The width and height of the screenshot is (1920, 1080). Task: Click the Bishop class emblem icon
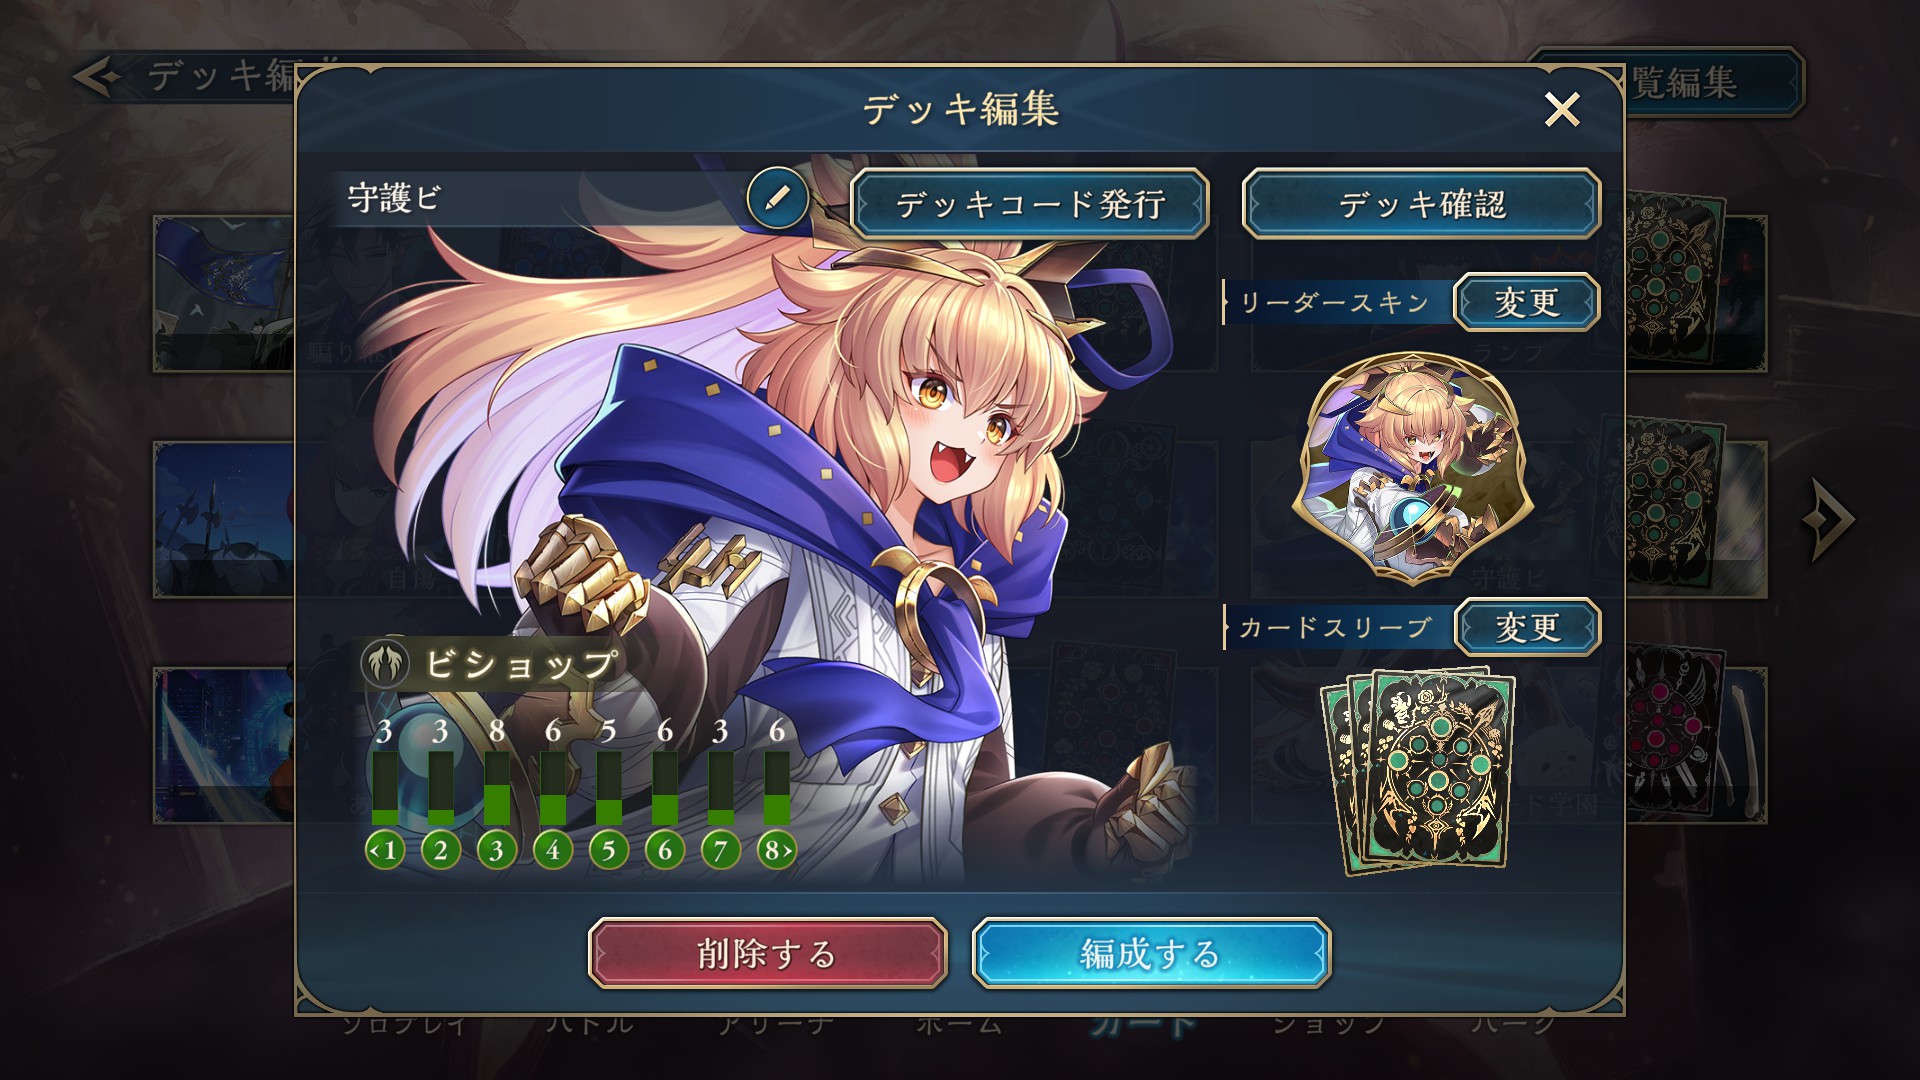386,665
